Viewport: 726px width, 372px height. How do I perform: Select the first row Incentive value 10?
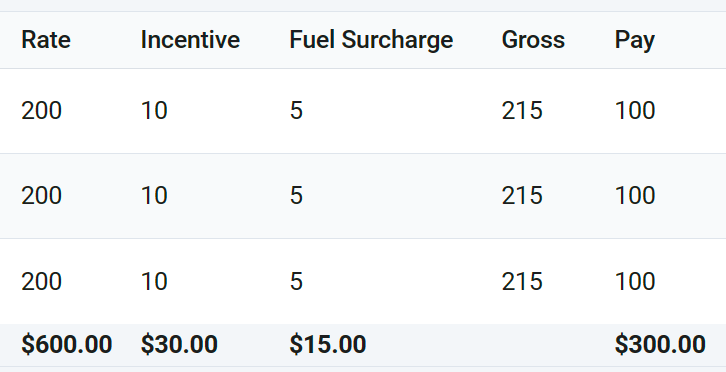[154, 111]
